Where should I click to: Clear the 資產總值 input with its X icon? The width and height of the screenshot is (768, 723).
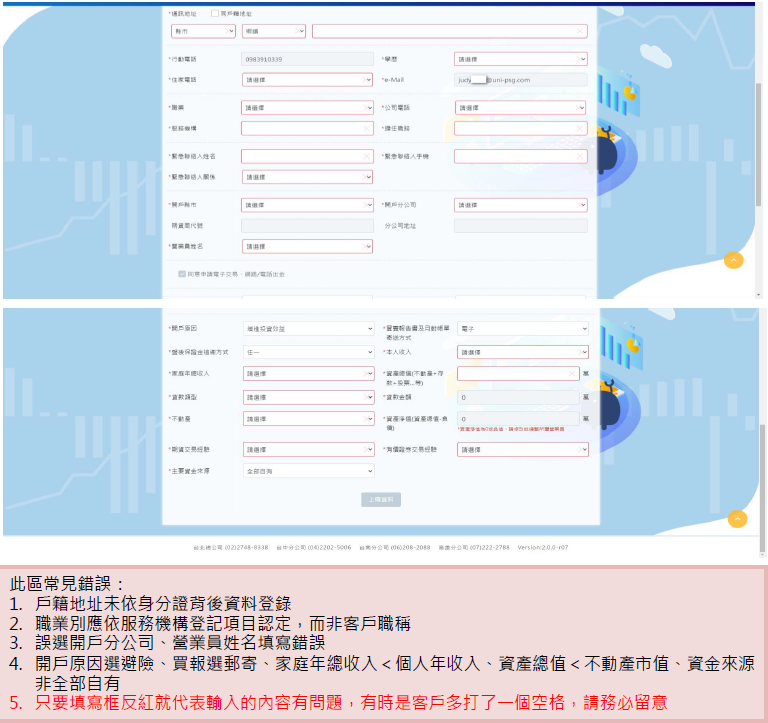click(573, 373)
